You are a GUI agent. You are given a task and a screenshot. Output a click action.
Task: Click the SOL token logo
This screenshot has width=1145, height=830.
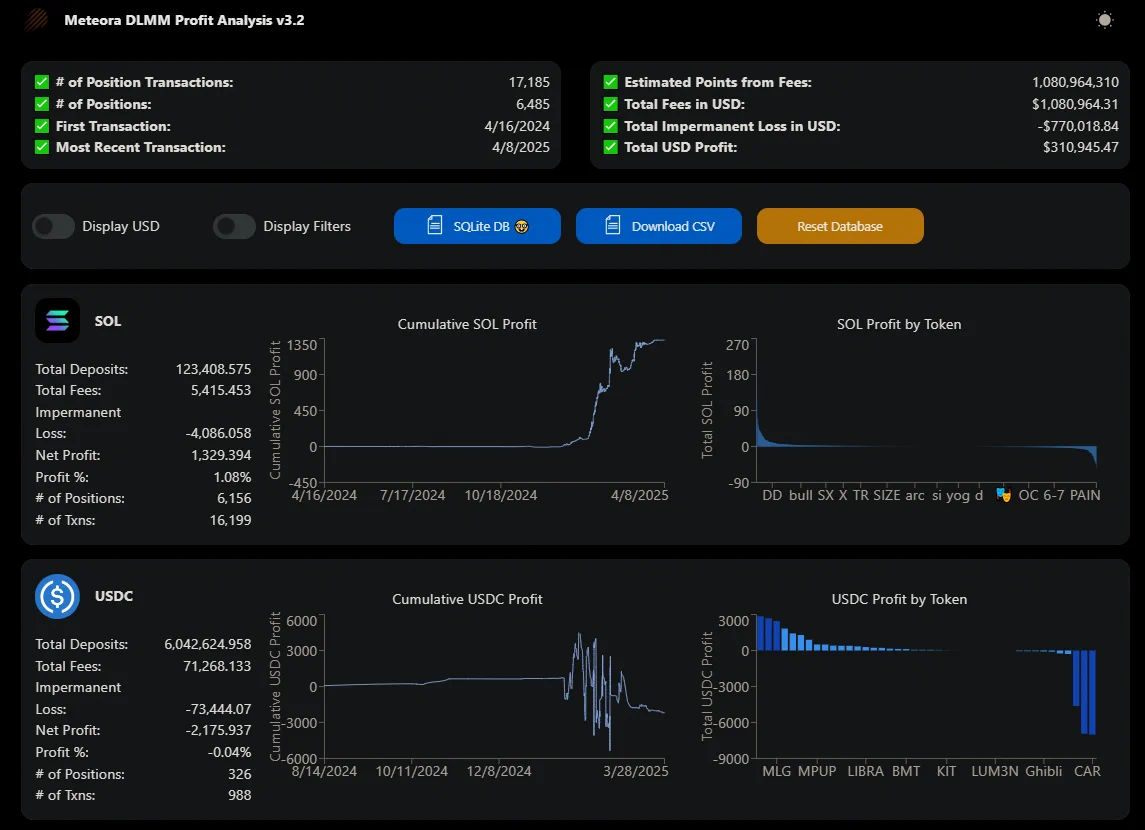(57, 320)
